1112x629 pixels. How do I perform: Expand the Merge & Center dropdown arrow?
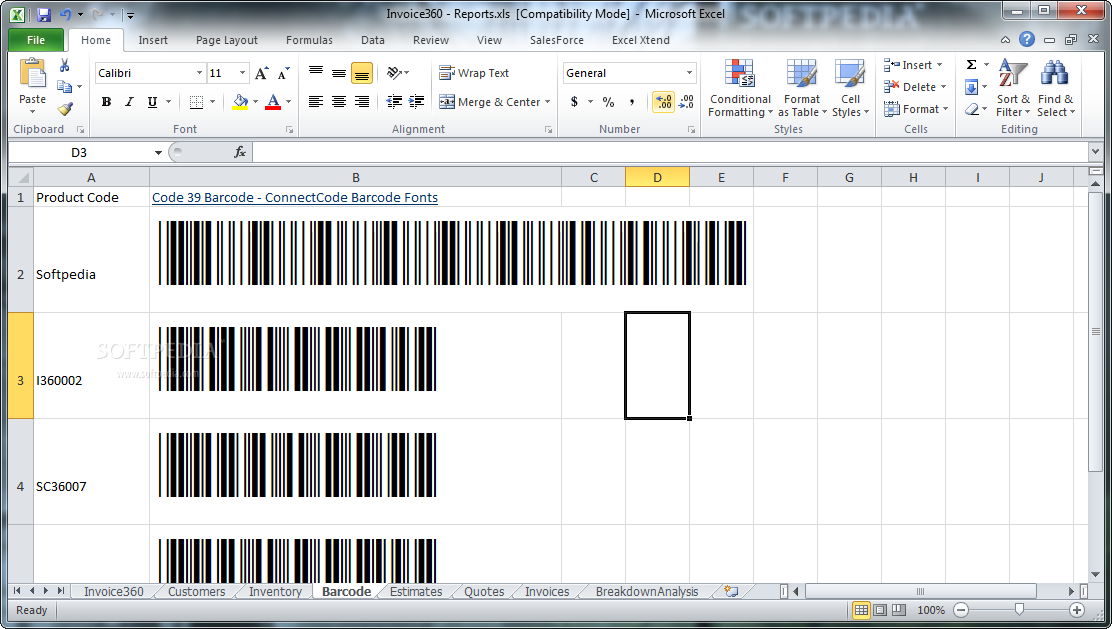(547, 102)
